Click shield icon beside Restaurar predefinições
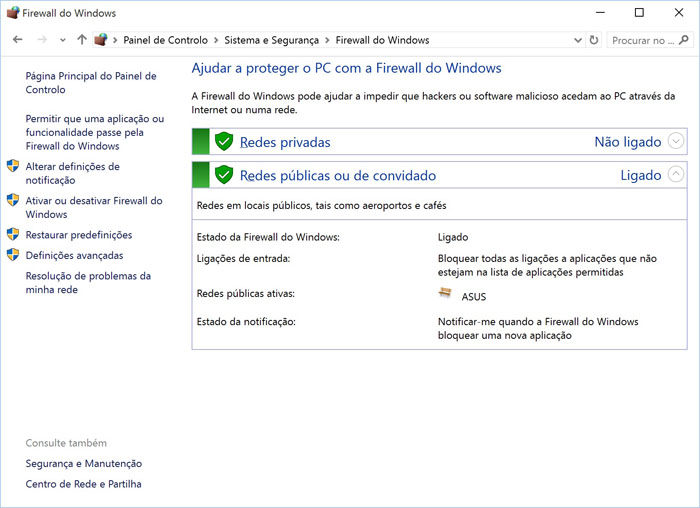This screenshot has height=508, width=700. coord(13,234)
